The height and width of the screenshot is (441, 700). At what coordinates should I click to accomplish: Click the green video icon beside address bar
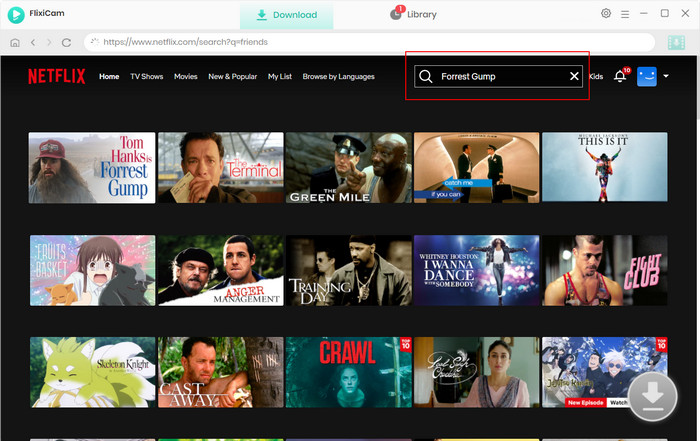[x=676, y=42]
